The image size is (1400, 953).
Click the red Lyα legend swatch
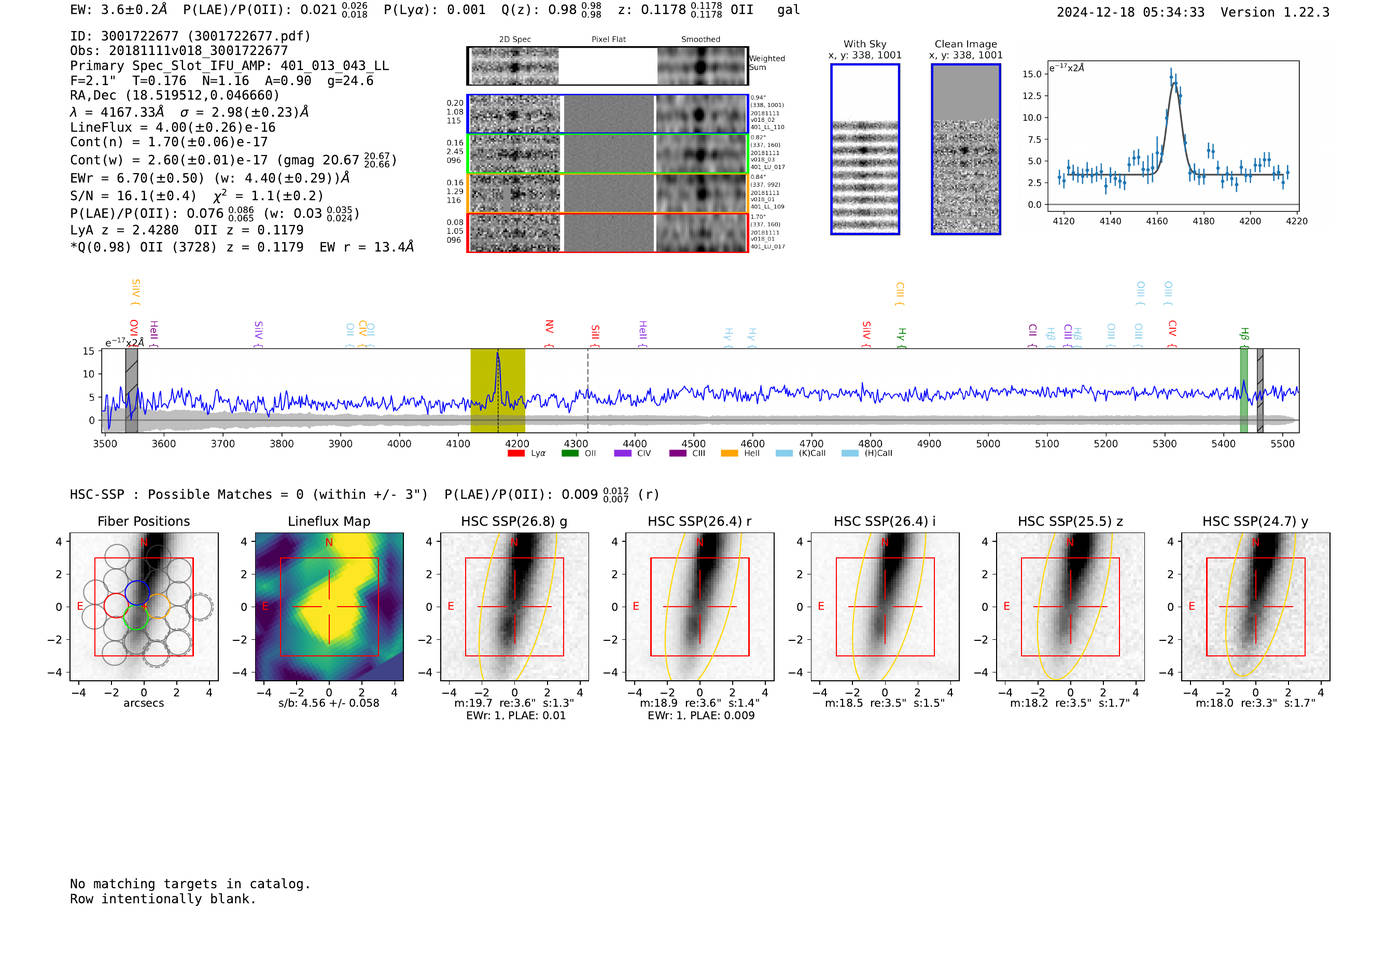pyautogui.click(x=516, y=454)
